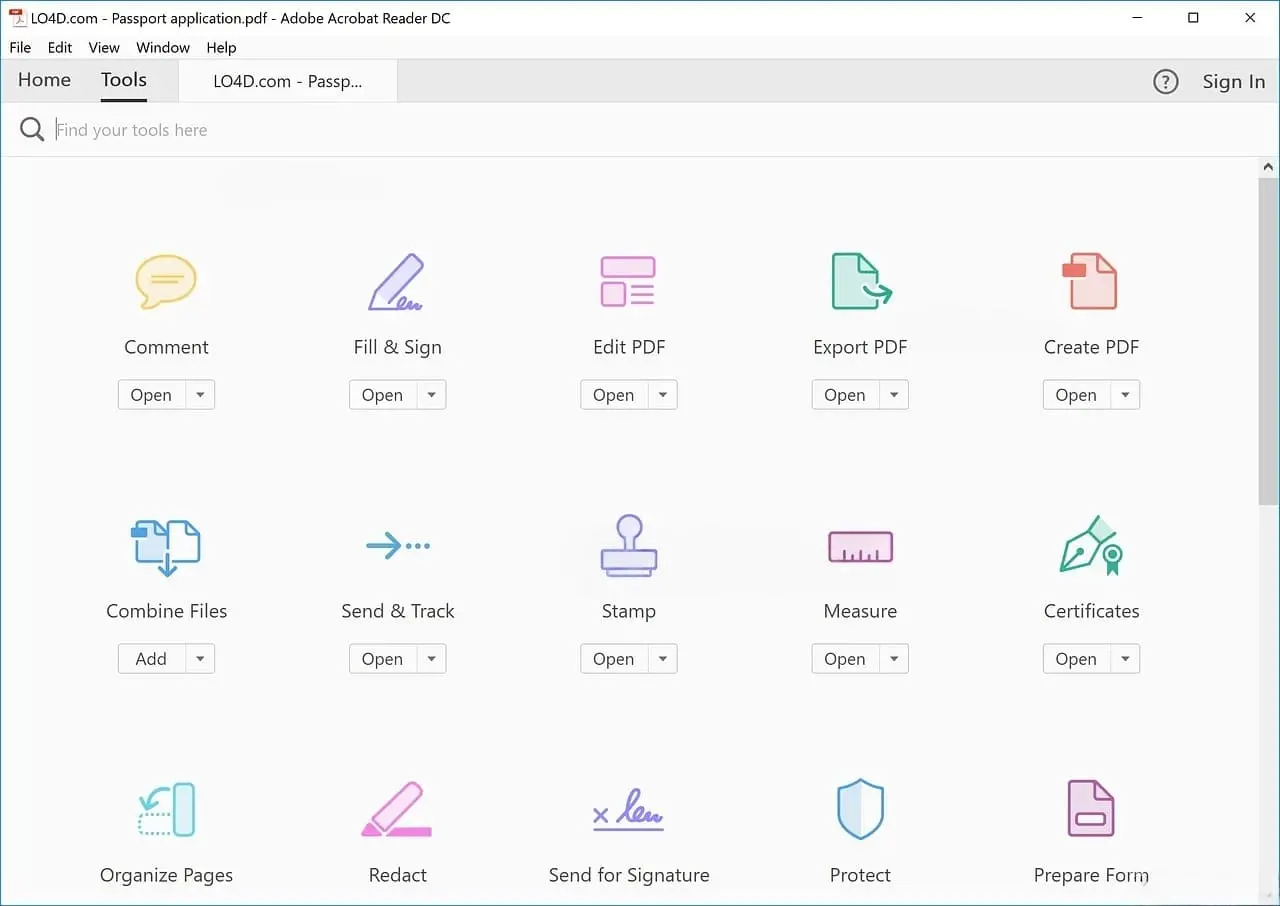This screenshot has width=1280, height=906.
Task: Click the Open button under Measure
Action: point(846,659)
